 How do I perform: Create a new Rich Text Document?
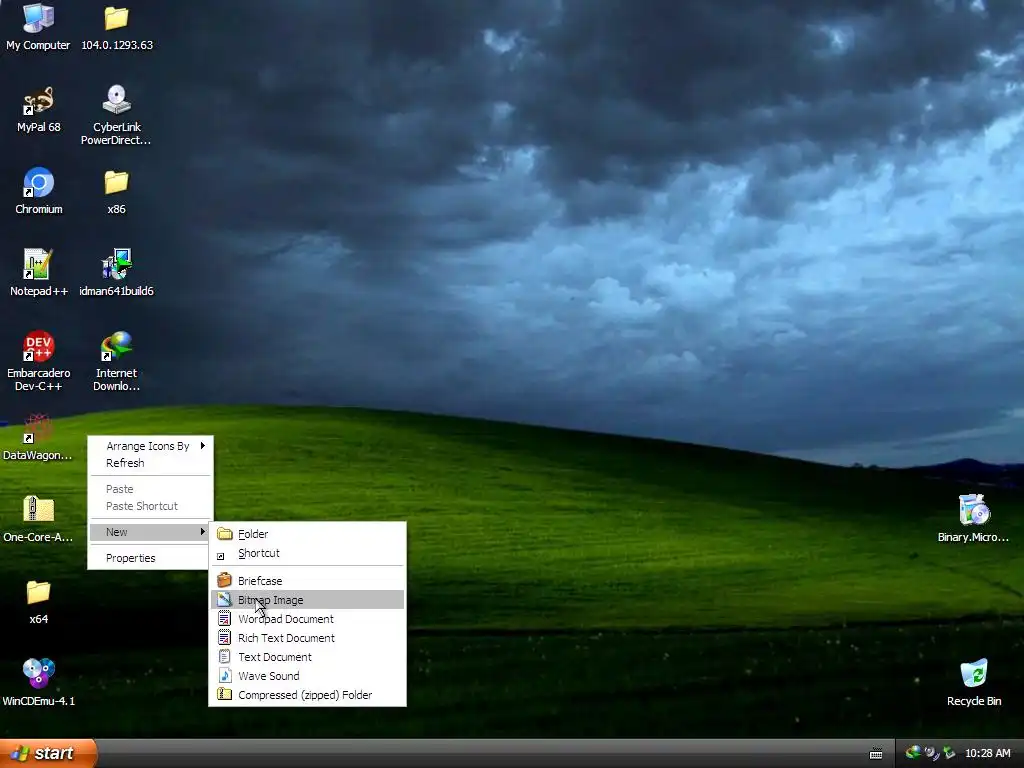tap(308, 638)
